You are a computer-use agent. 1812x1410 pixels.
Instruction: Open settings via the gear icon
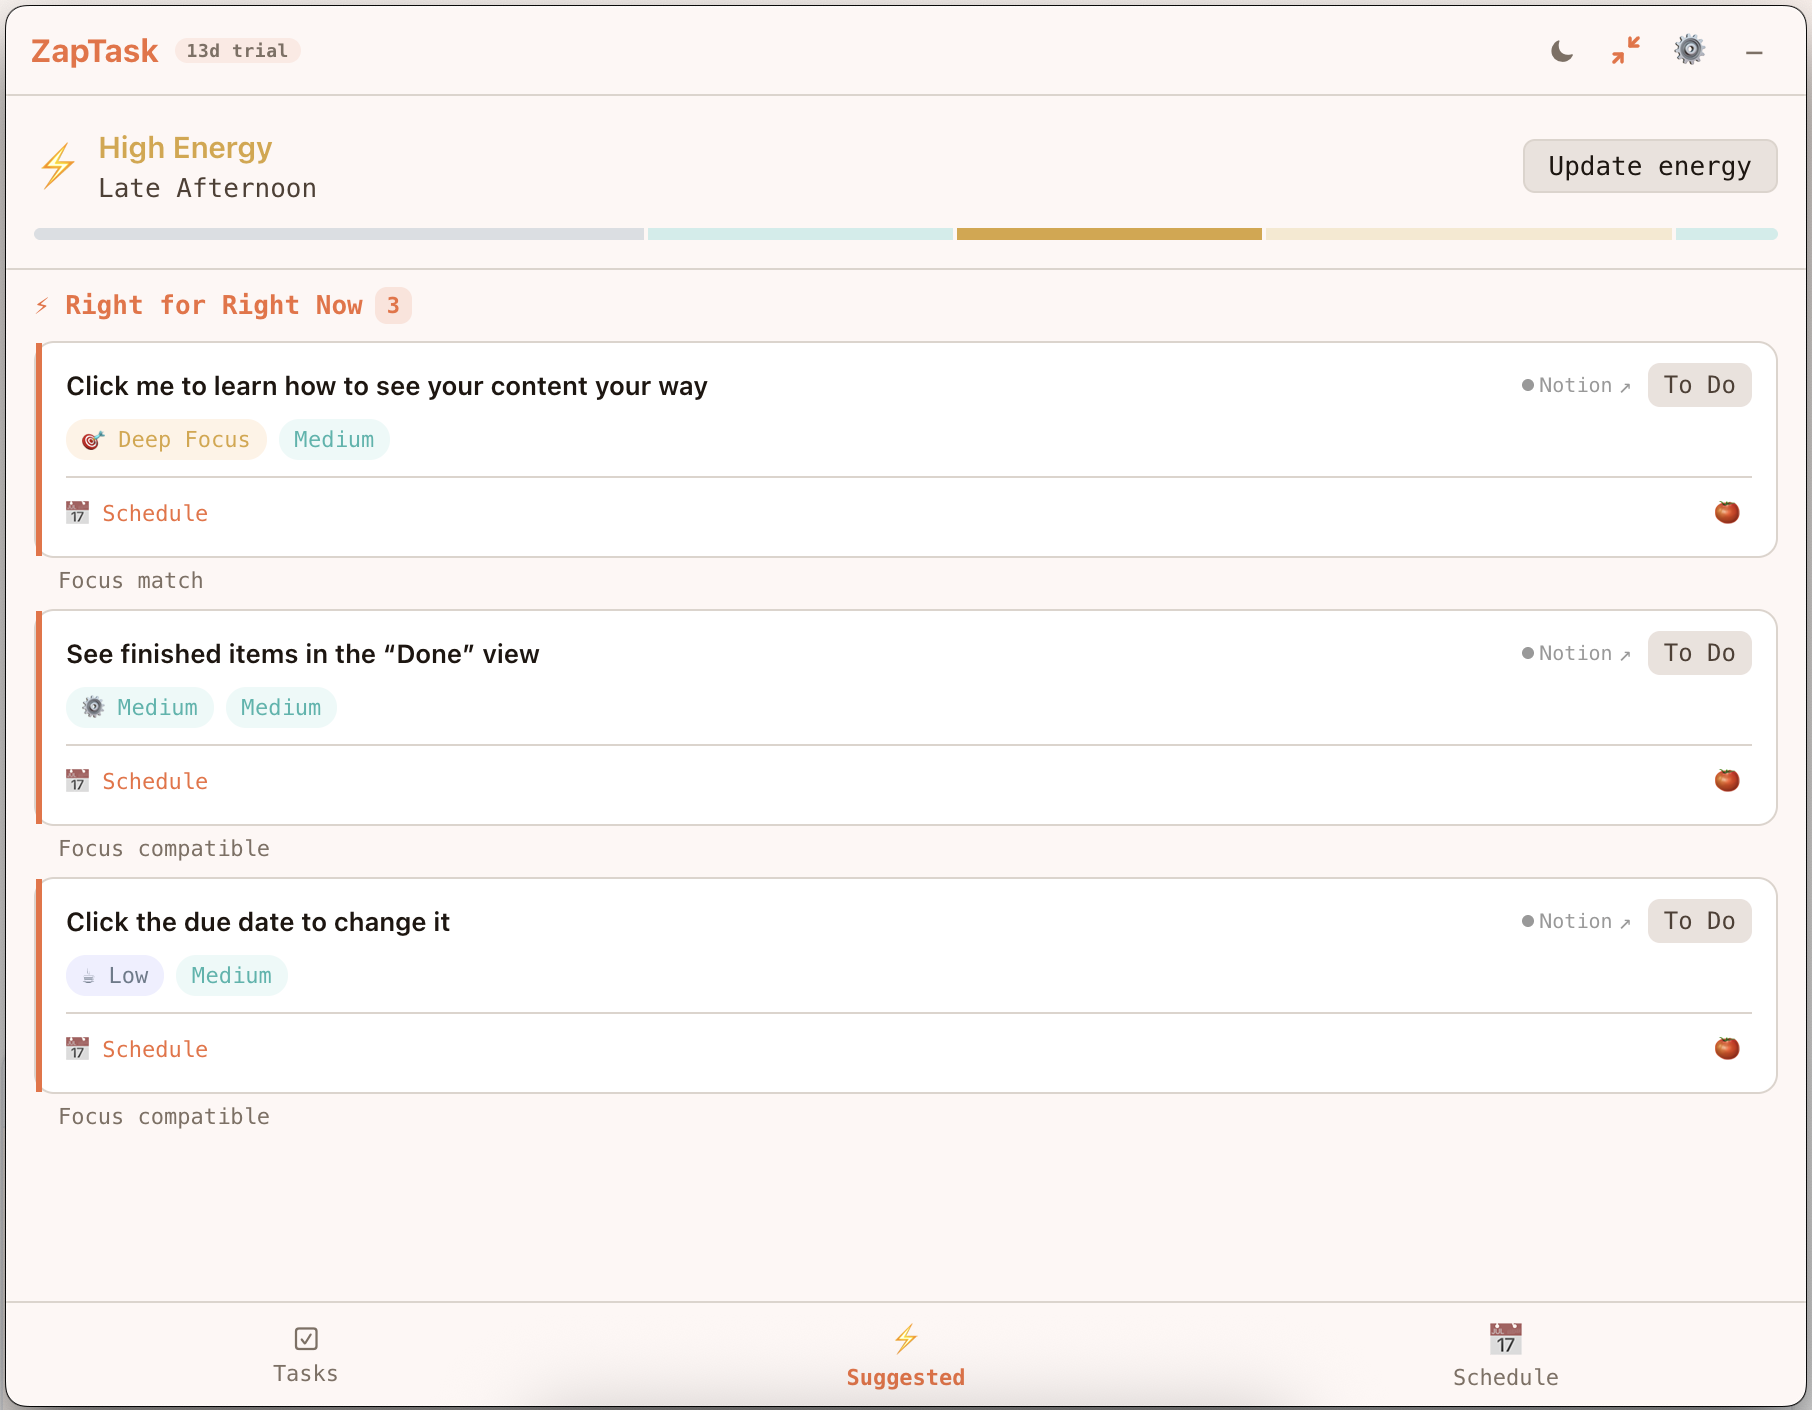click(x=1689, y=50)
